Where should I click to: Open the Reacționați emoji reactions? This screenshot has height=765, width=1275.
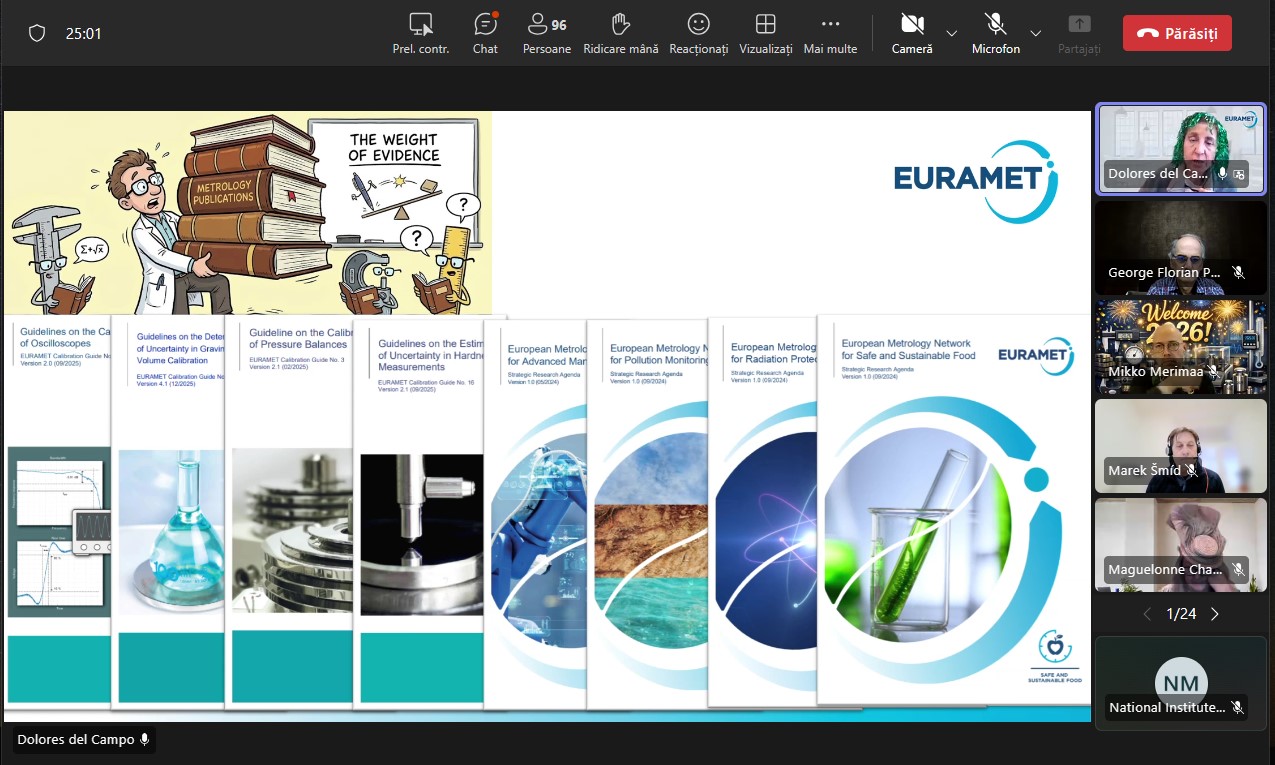pos(698,33)
